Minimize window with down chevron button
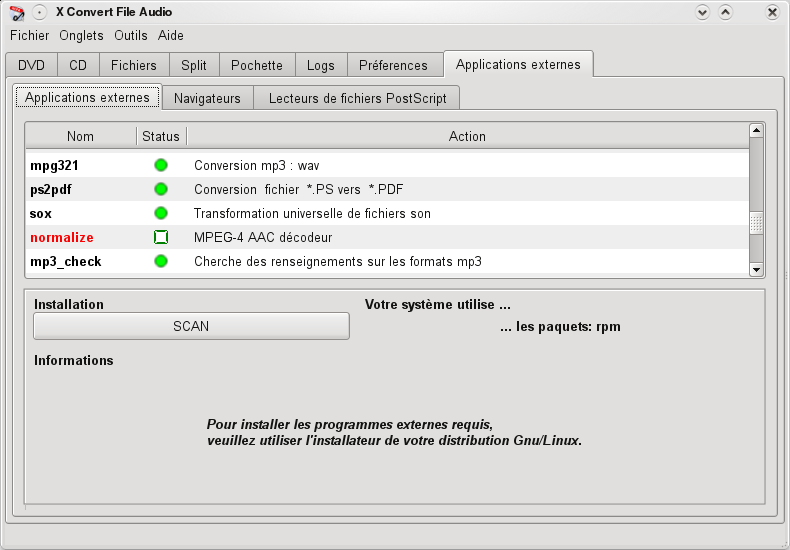The width and height of the screenshot is (790, 550). point(702,12)
